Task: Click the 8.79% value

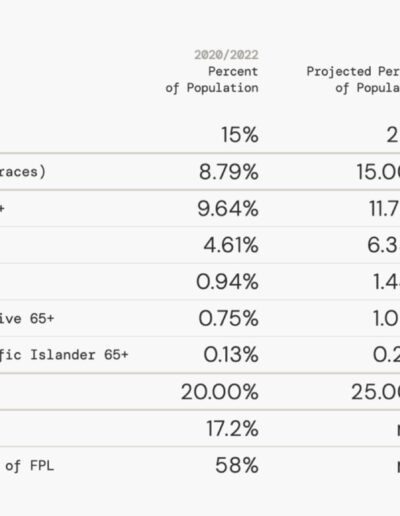Action: coord(229,172)
